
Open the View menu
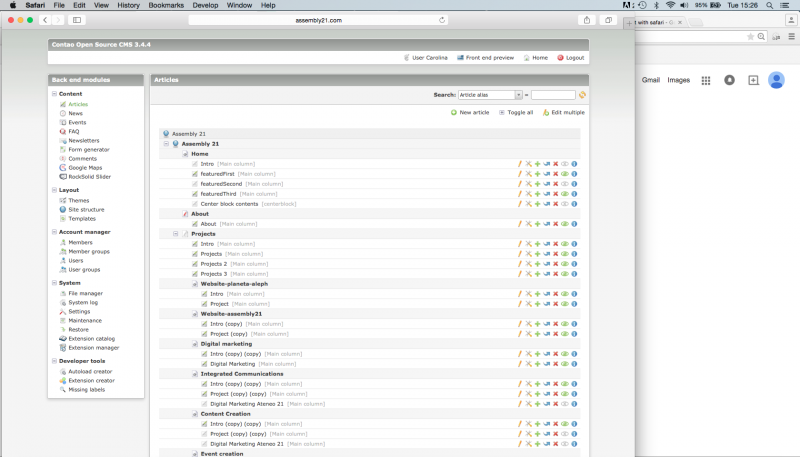[x=101, y=5]
